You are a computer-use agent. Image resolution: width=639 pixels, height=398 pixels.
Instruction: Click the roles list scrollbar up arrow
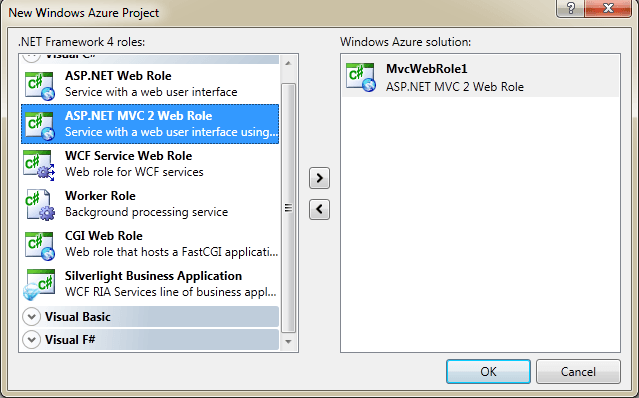point(288,63)
